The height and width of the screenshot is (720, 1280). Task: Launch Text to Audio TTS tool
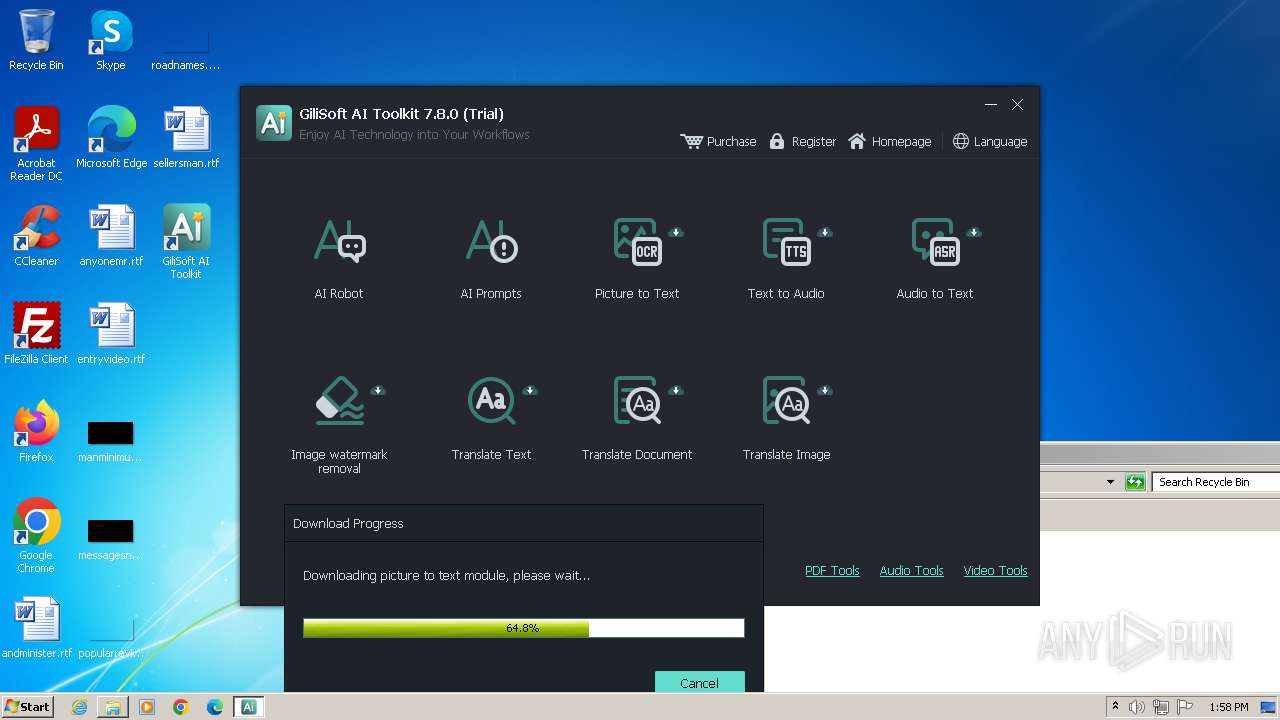786,258
